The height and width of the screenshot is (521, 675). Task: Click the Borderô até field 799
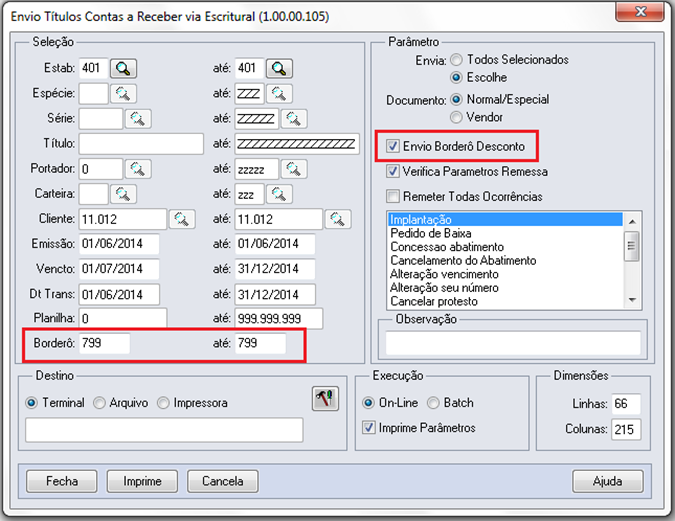coord(260,343)
